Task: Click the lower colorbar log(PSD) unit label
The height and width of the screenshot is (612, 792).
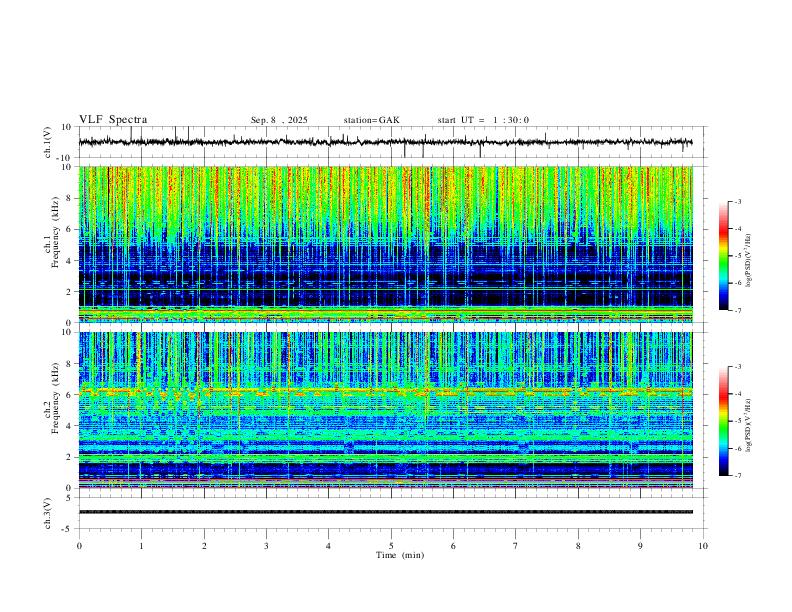Action: tap(749, 425)
